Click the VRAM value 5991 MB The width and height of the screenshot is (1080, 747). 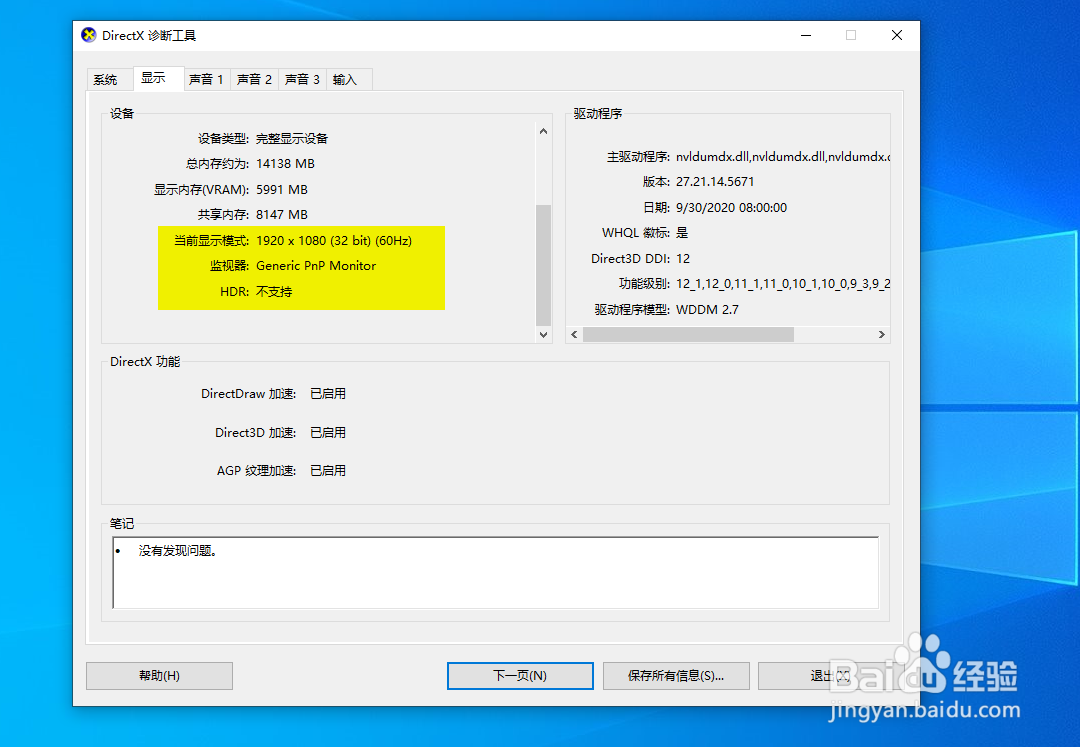282,189
